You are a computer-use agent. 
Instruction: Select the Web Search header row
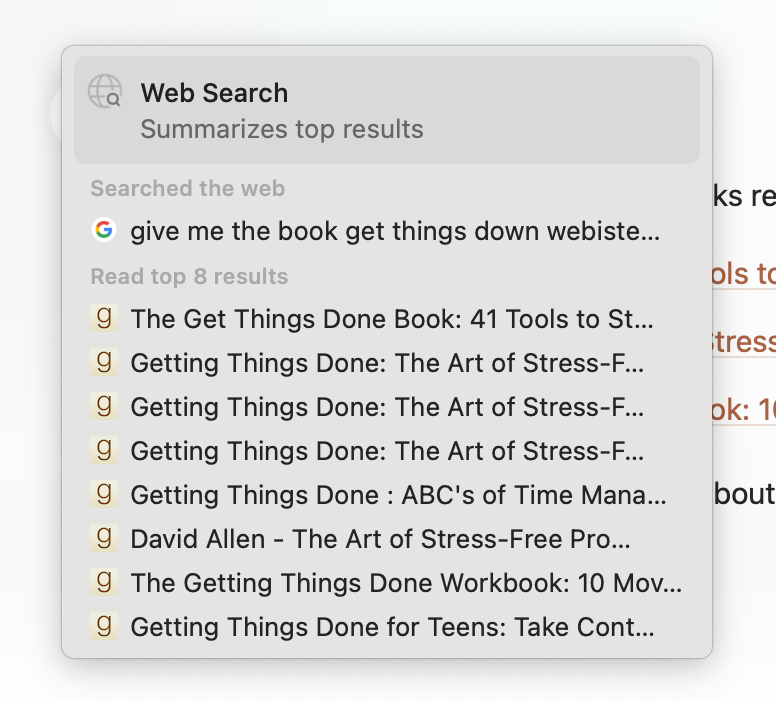(x=387, y=109)
